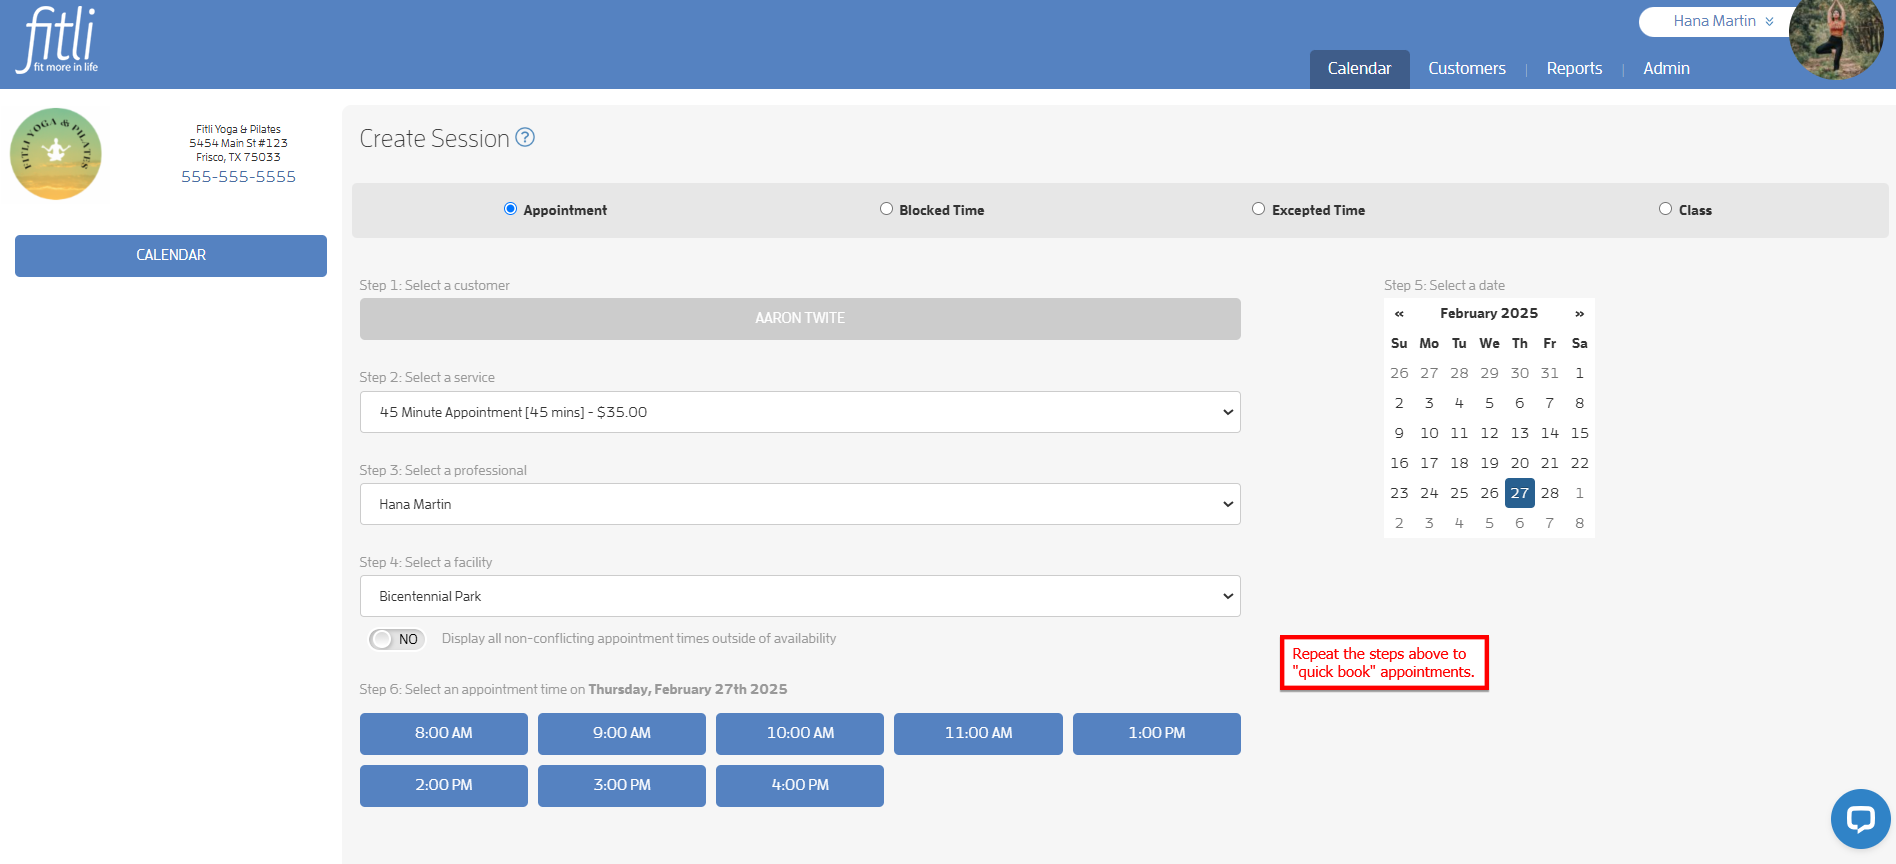The height and width of the screenshot is (864, 1896).
Task: Book the 3:00 PM time slot
Action: [x=622, y=785]
